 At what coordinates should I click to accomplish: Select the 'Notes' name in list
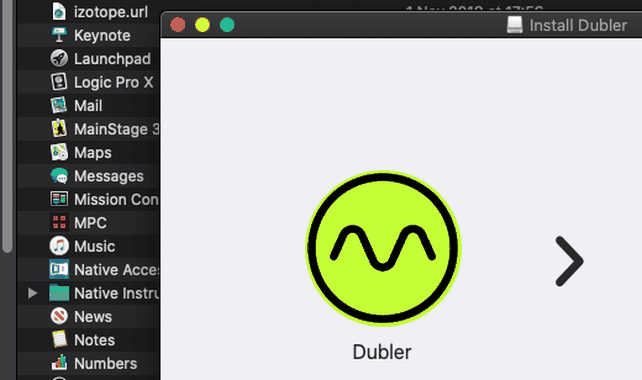[x=95, y=340]
